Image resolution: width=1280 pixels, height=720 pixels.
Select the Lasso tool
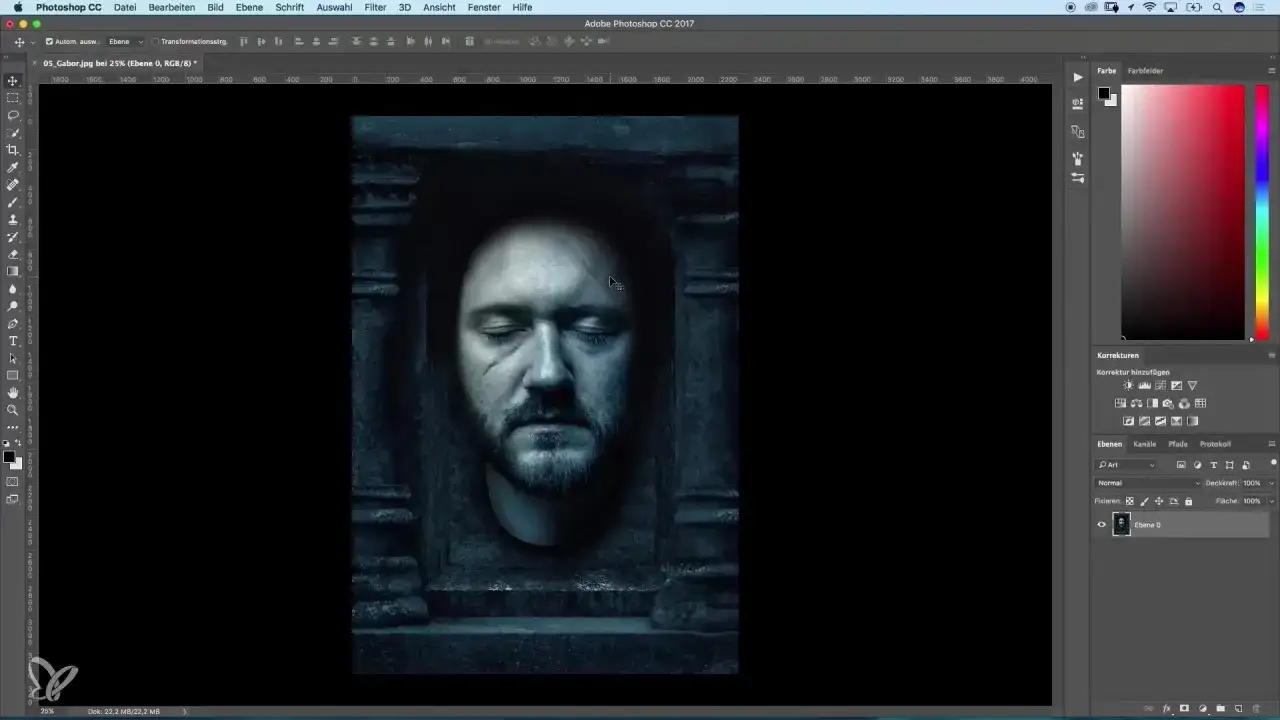click(13, 115)
